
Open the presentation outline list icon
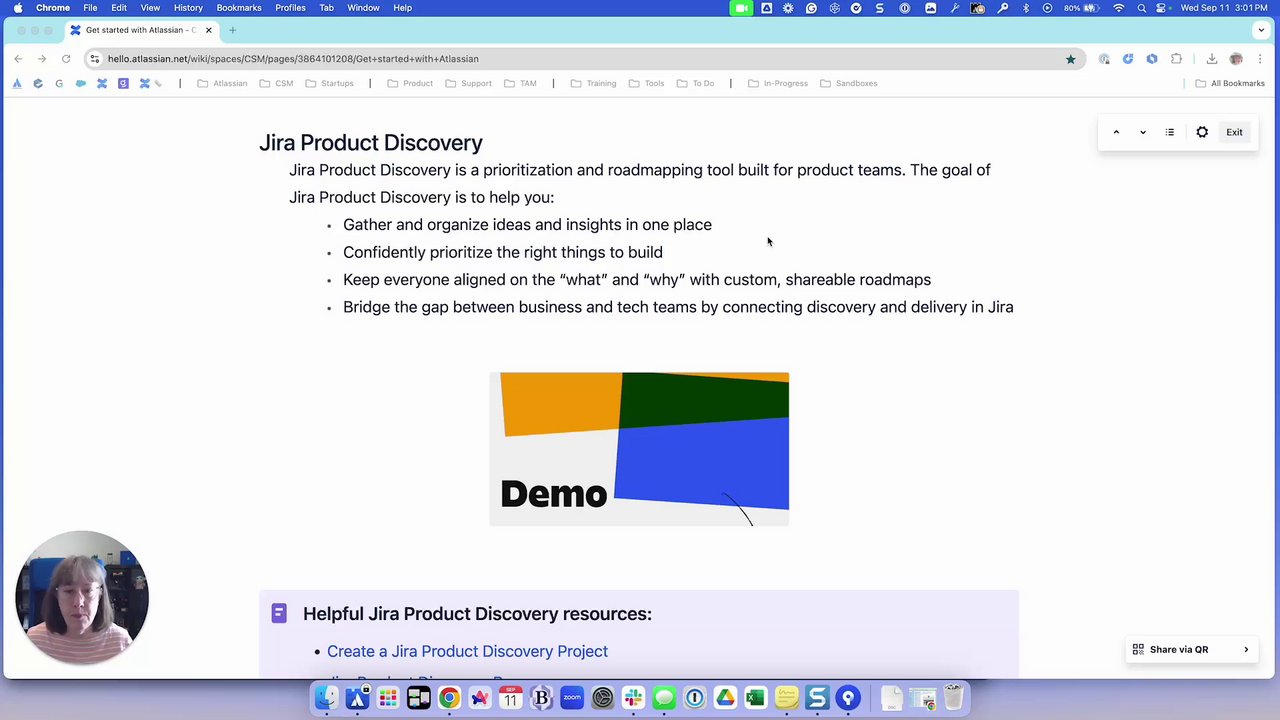click(1169, 132)
